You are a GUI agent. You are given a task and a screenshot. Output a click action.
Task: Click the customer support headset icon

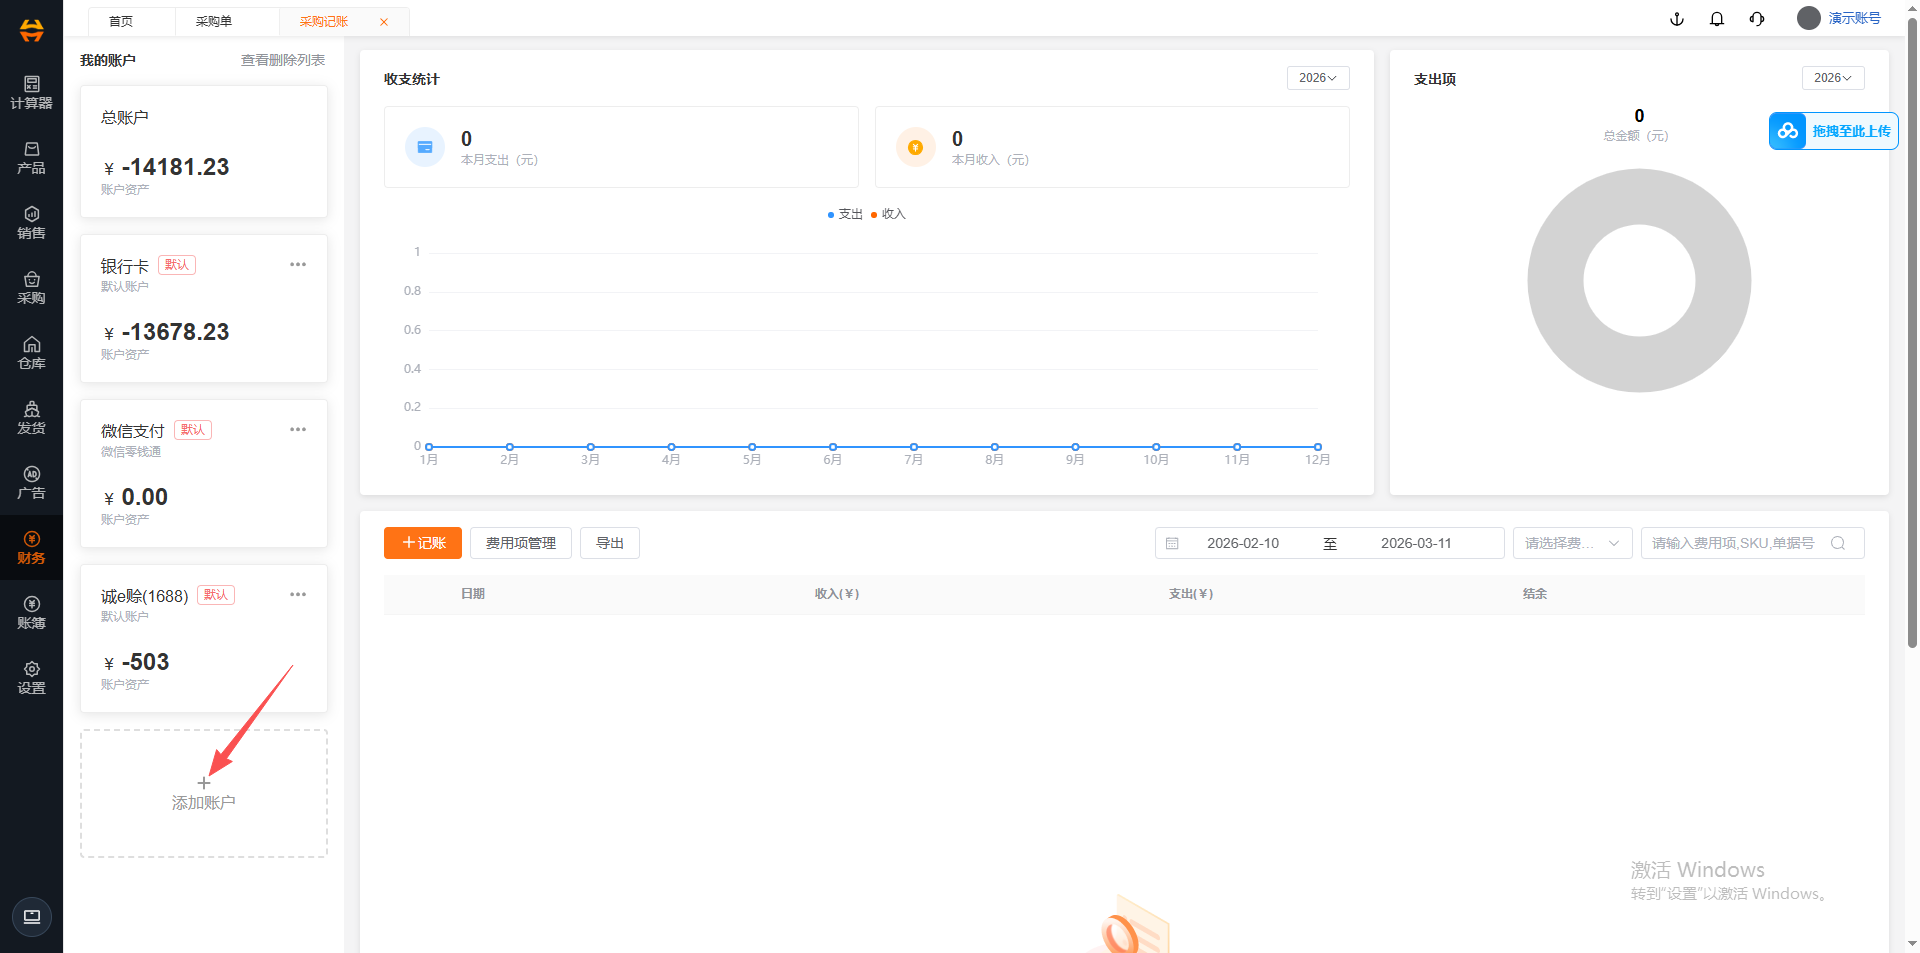point(1757,19)
